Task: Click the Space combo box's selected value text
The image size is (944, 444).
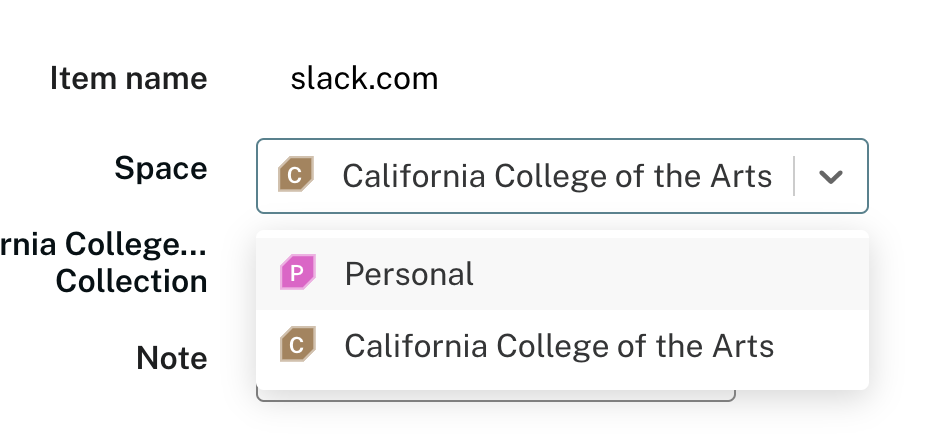Action: click(x=556, y=177)
